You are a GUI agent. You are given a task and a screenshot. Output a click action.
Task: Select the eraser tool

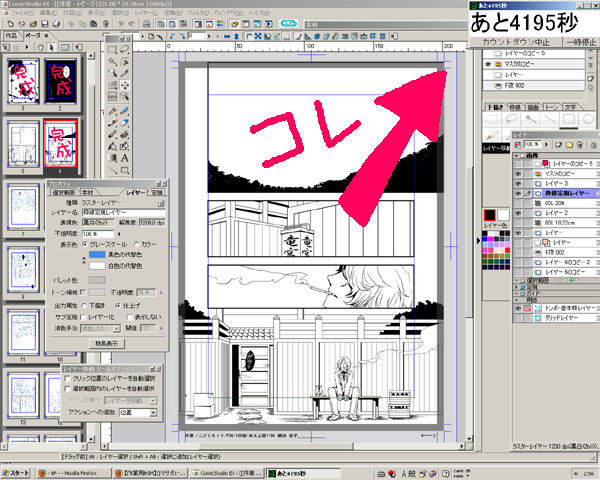click(x=124, y=123)
